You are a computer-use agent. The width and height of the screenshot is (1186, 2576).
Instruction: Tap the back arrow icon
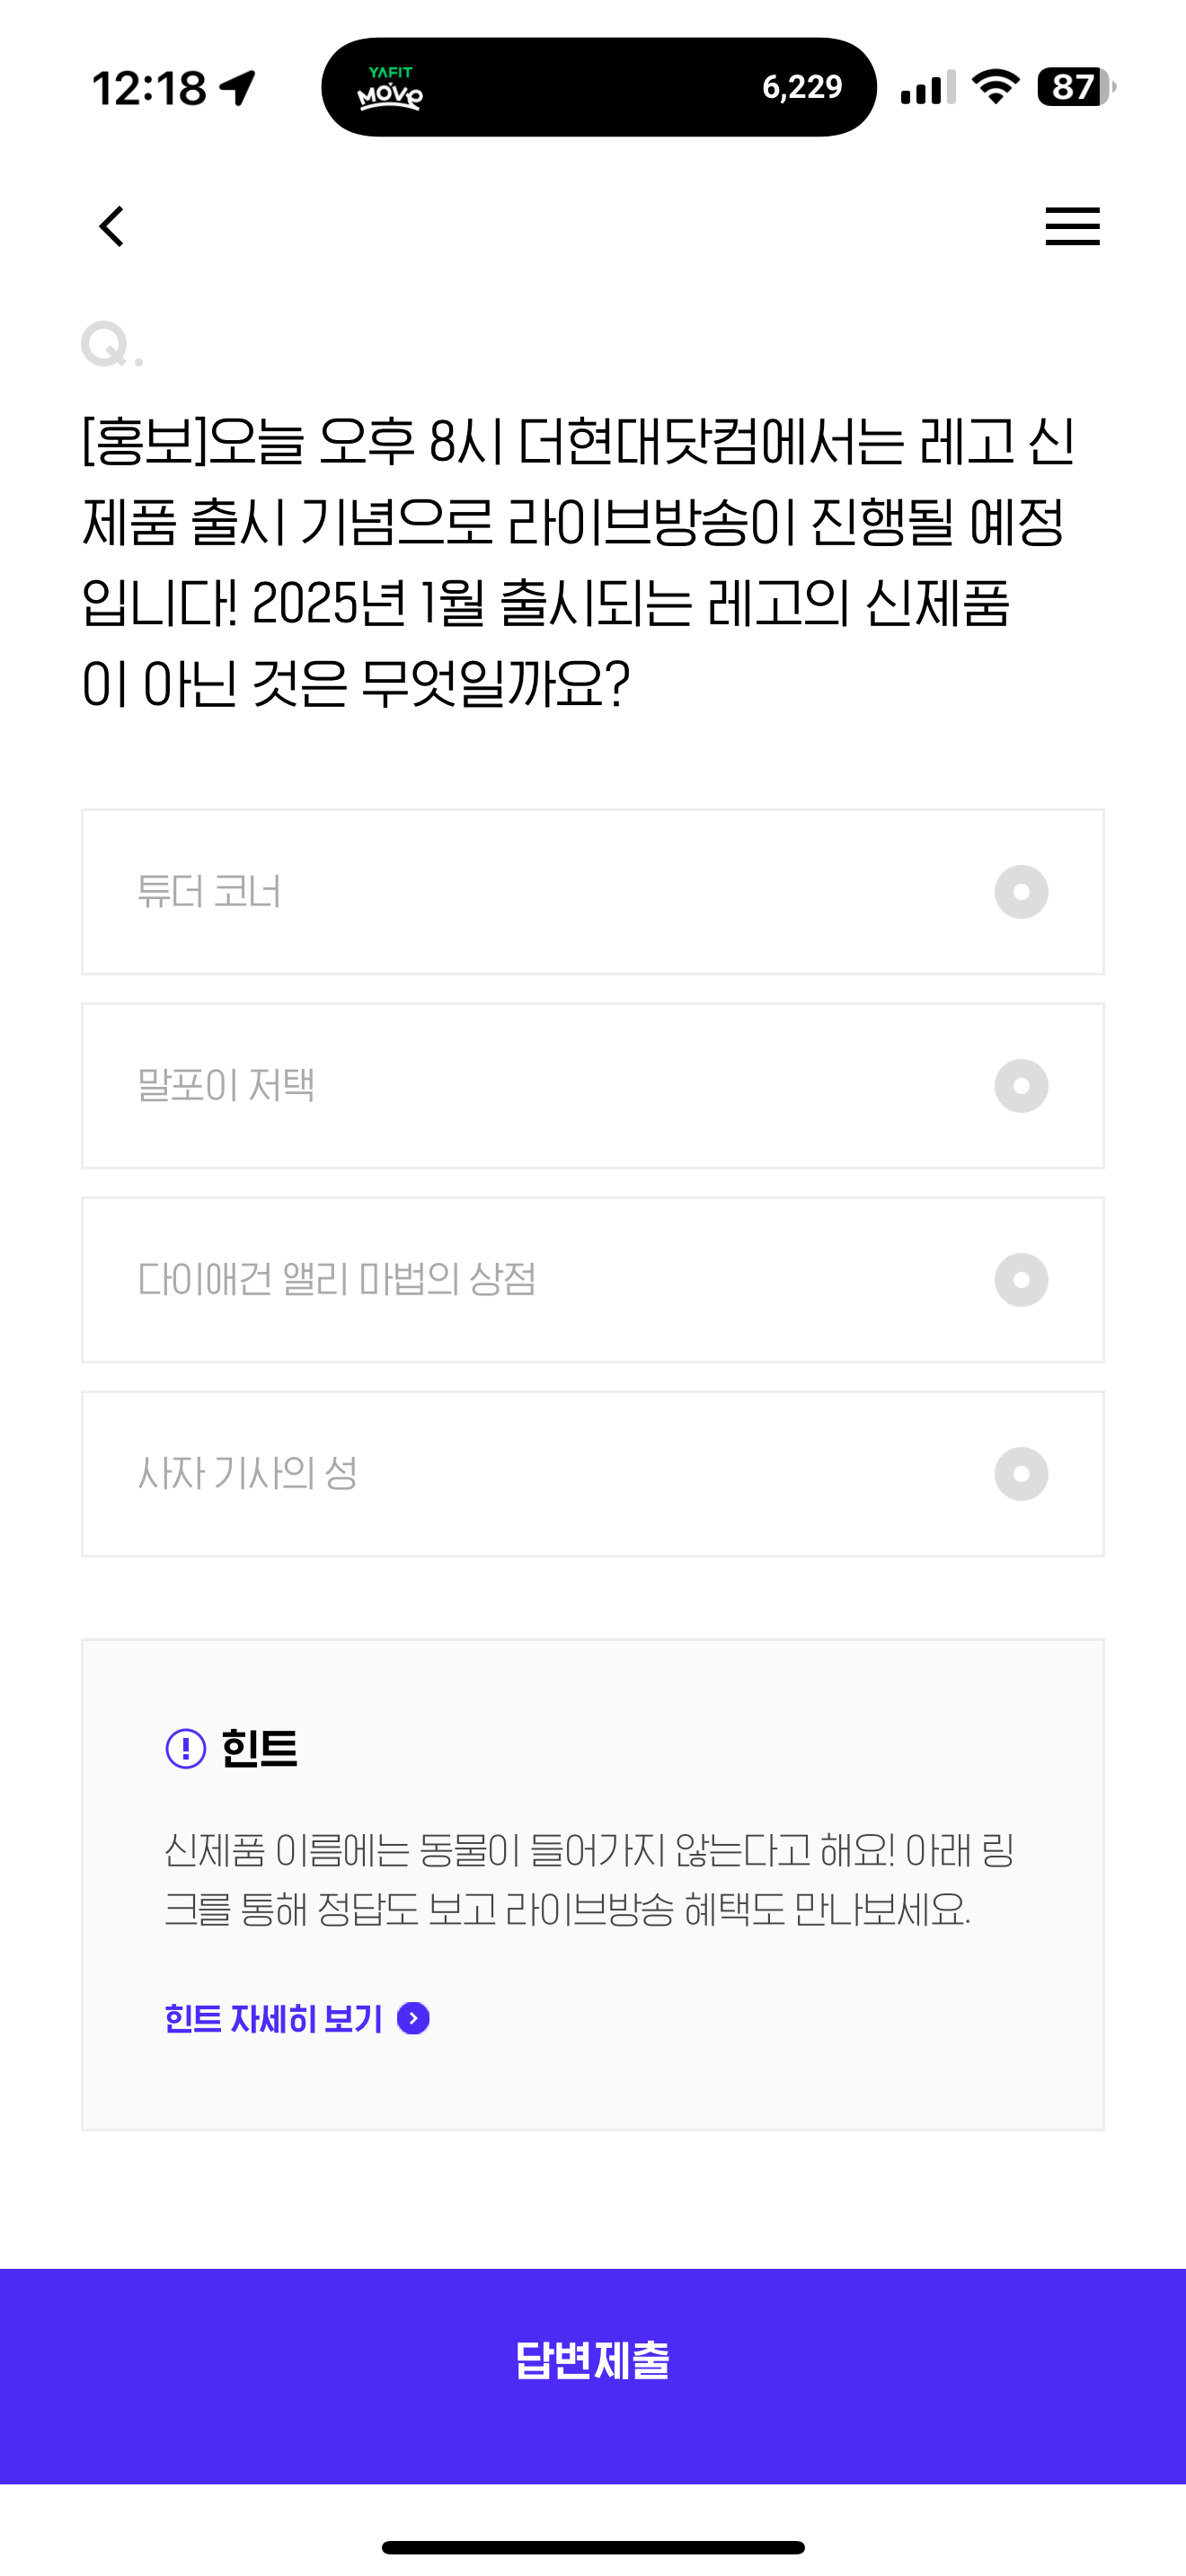tap(112, 226)
